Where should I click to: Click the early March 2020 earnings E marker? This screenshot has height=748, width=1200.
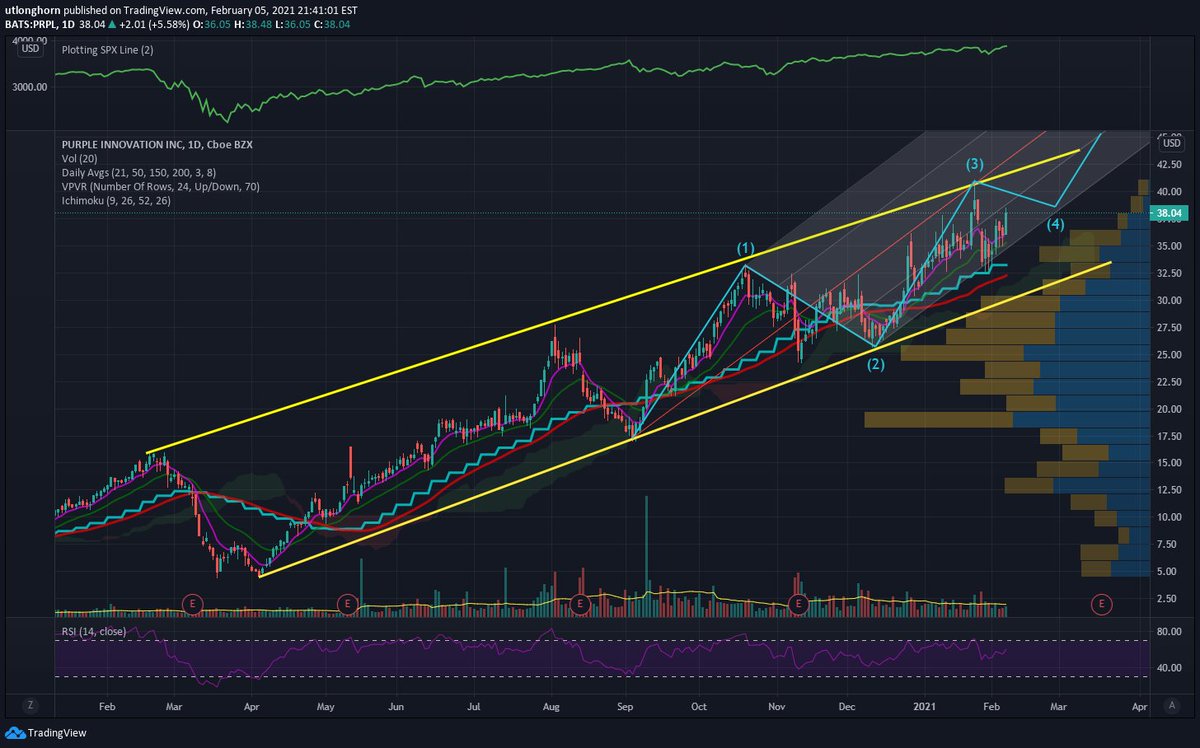[x=194, y=603]
